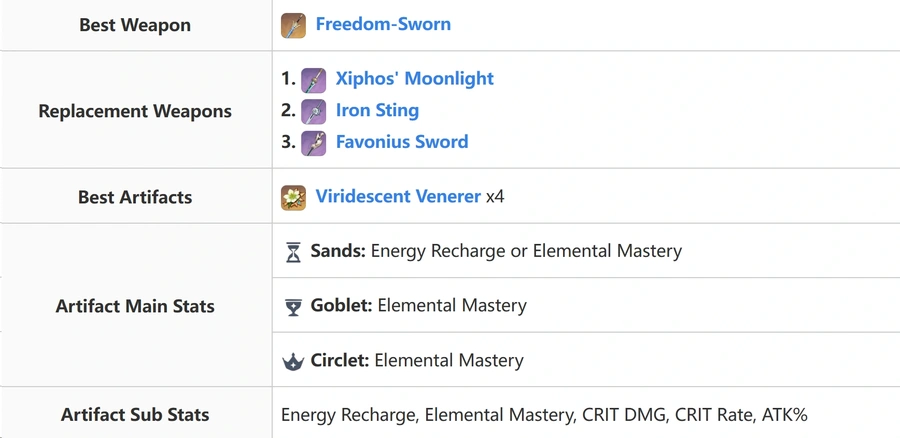Click the Best Weapon row header
This screenshot has width=900, height=438.
(x=135, y=25)
